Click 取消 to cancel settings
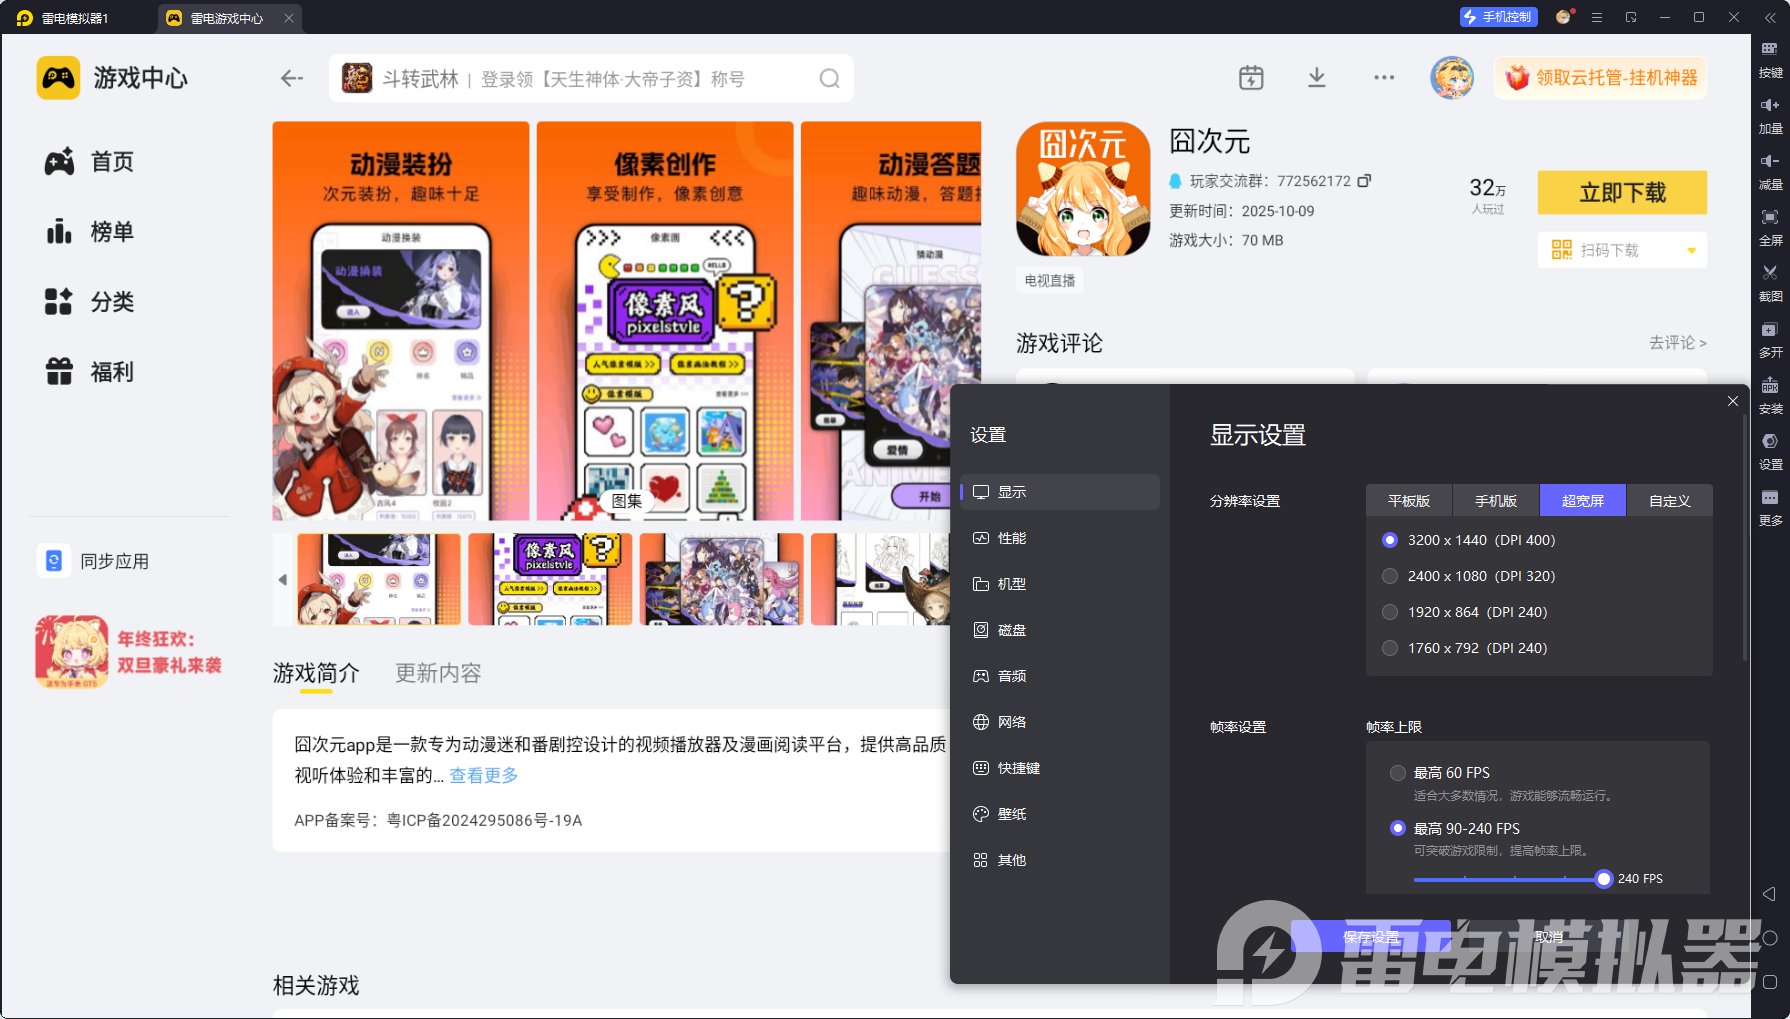The image size is (1790, 1019). click(x=1548, y=937)
